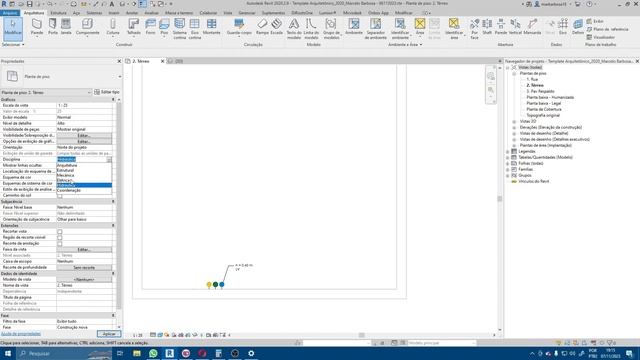The width and height of the screenshot is (640, 360).
Task: Select the Eixo cortina grid tool
Action: coord(195,28)
